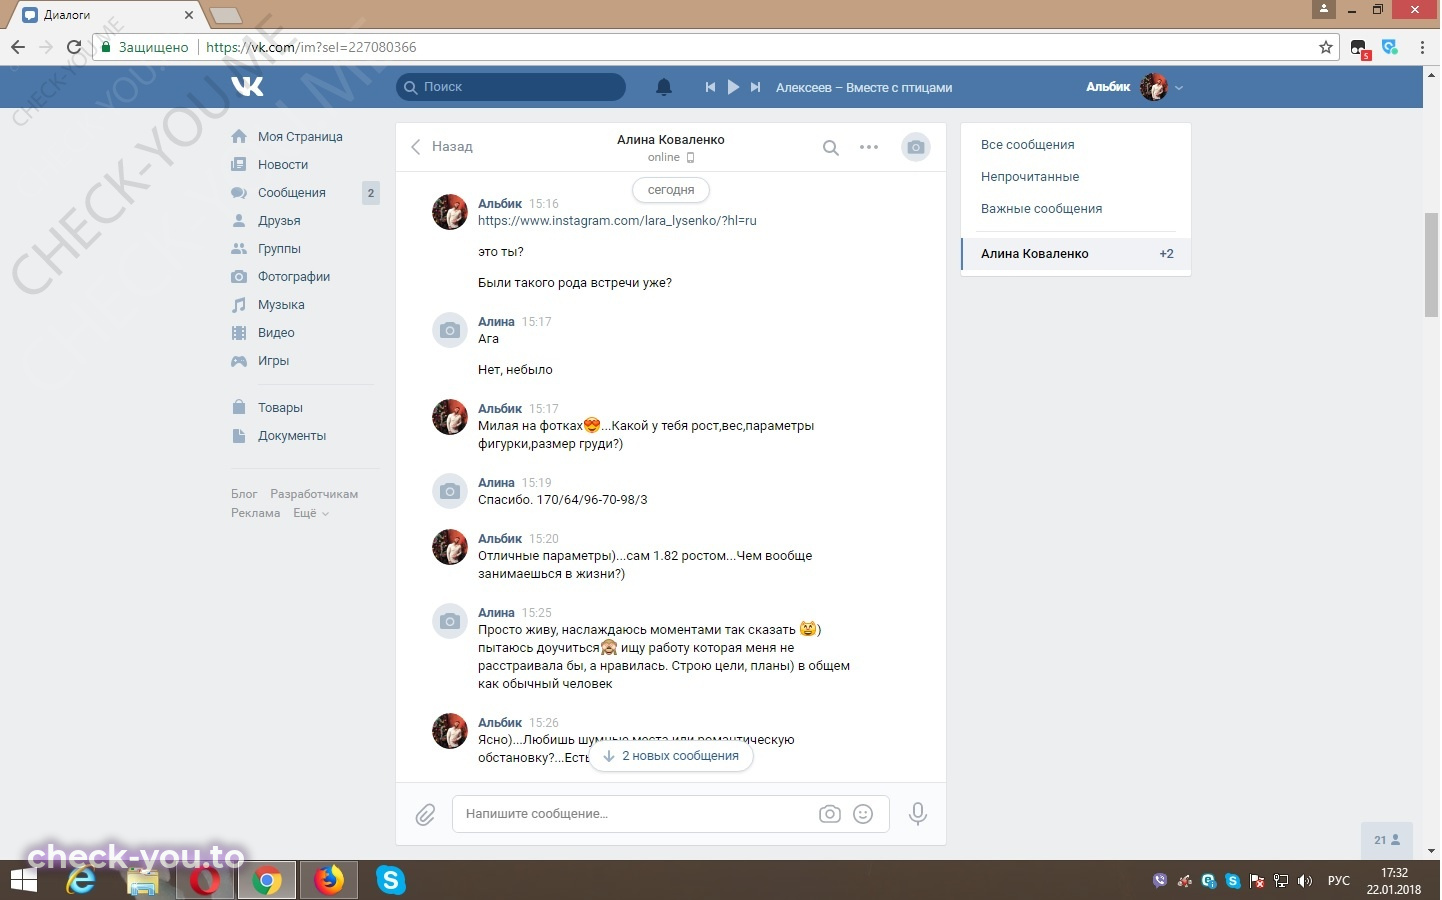Record a voice message with the microphone

click(x=918, y=814)
